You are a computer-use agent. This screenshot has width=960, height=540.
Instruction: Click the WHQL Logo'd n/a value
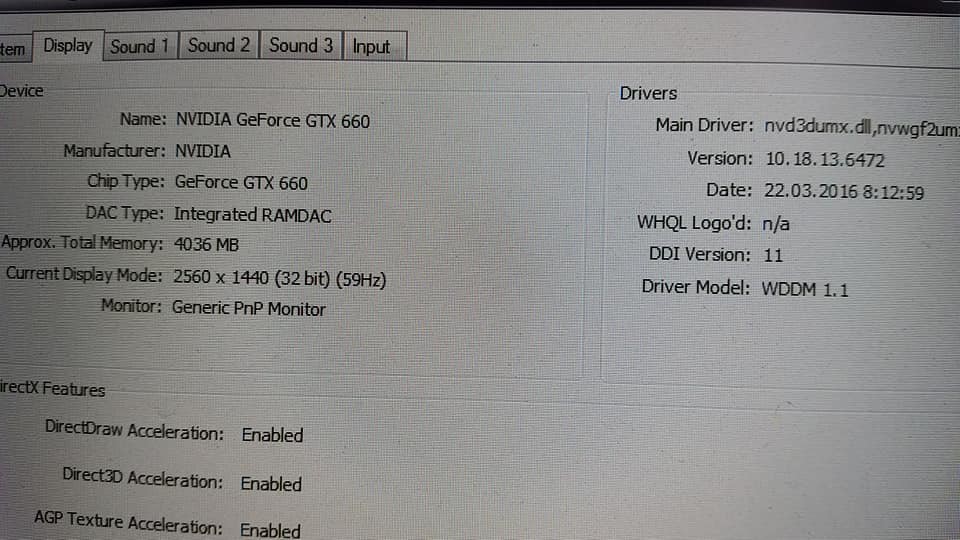[x=776, y=223]
